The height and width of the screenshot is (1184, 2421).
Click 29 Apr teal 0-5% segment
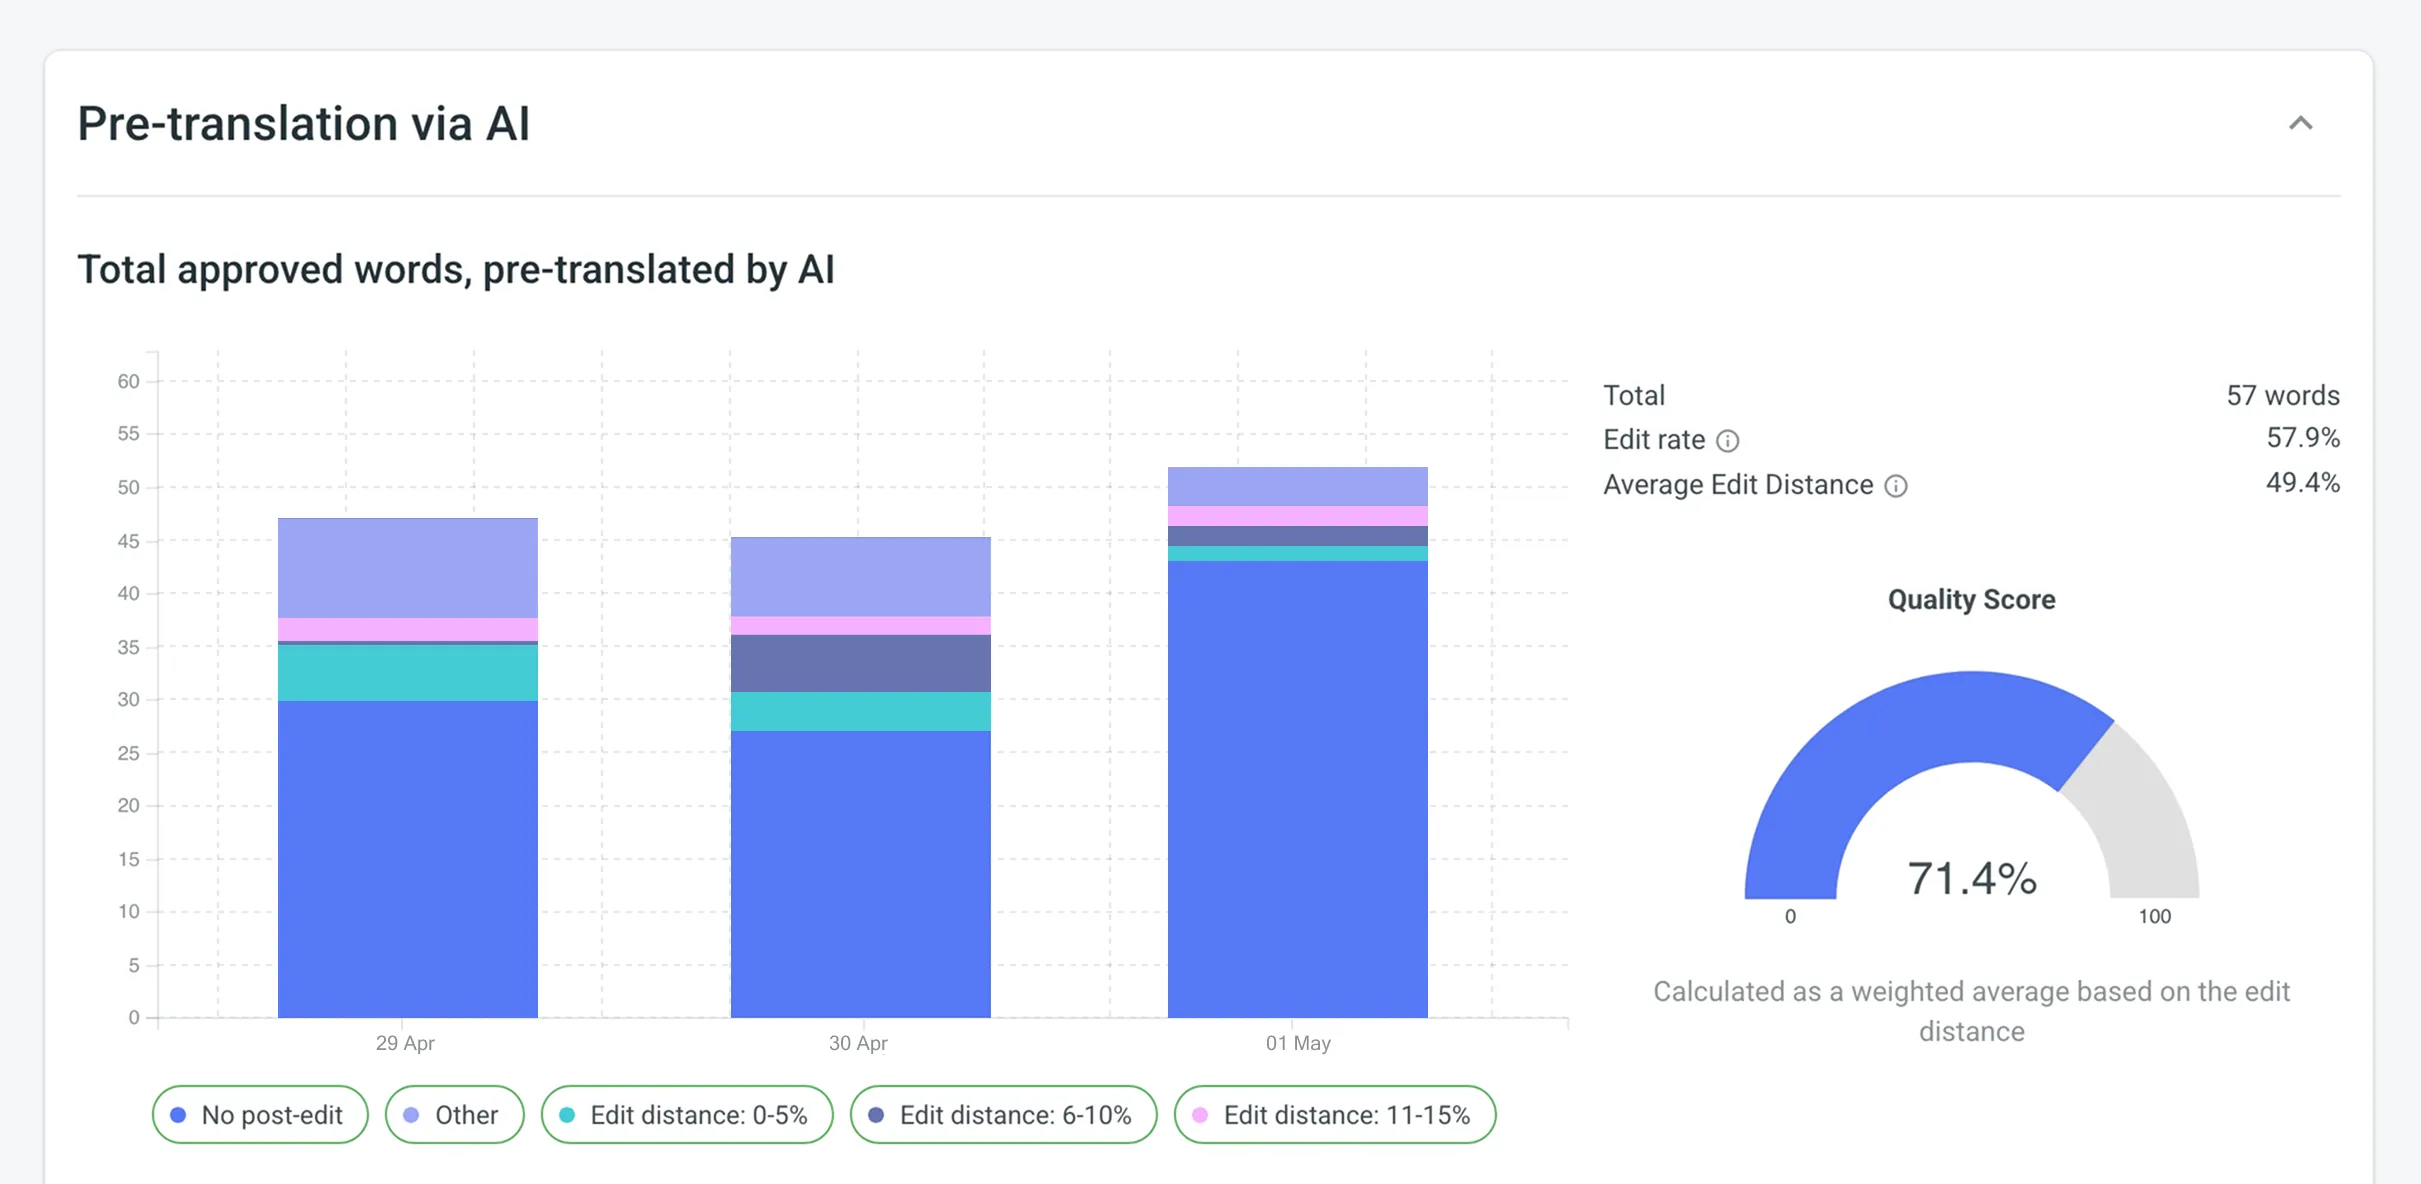tap(407, 672)
